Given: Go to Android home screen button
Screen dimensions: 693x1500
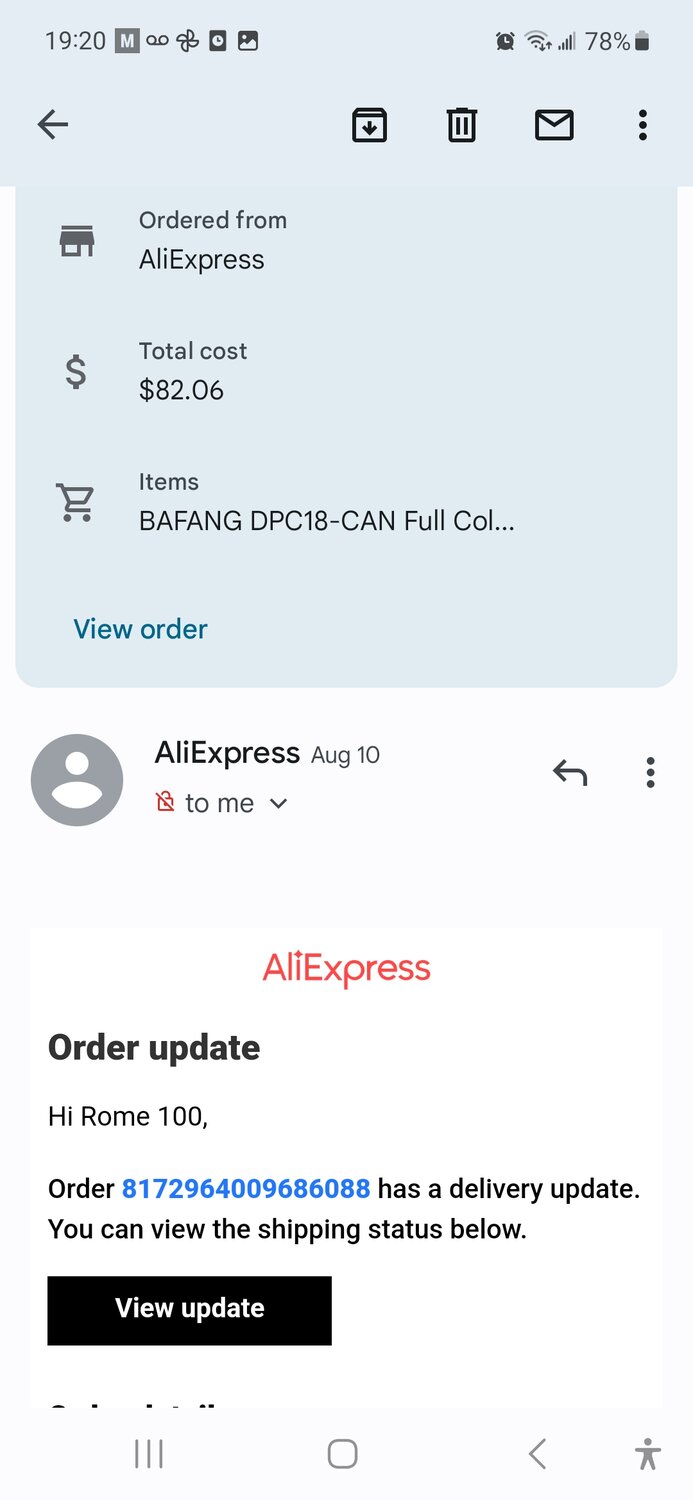Looking at the screenshot, I should (x=343, y=1454).
